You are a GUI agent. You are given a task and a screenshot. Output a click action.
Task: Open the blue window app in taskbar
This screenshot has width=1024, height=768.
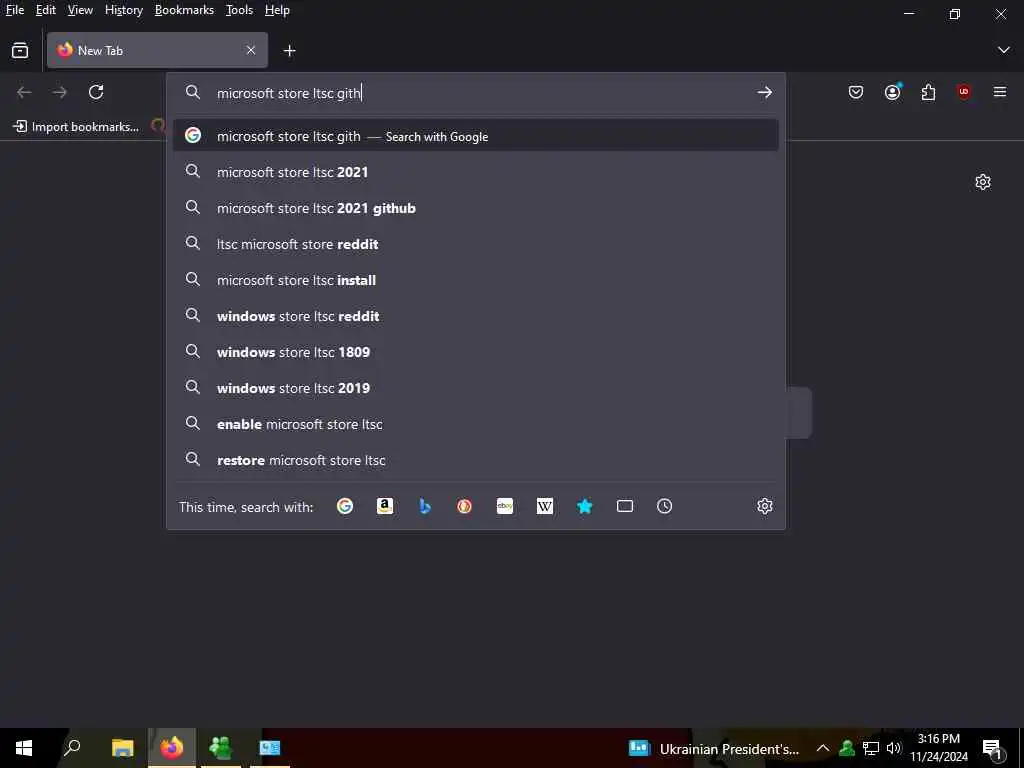pyautogui.click(x=270, y=748)
